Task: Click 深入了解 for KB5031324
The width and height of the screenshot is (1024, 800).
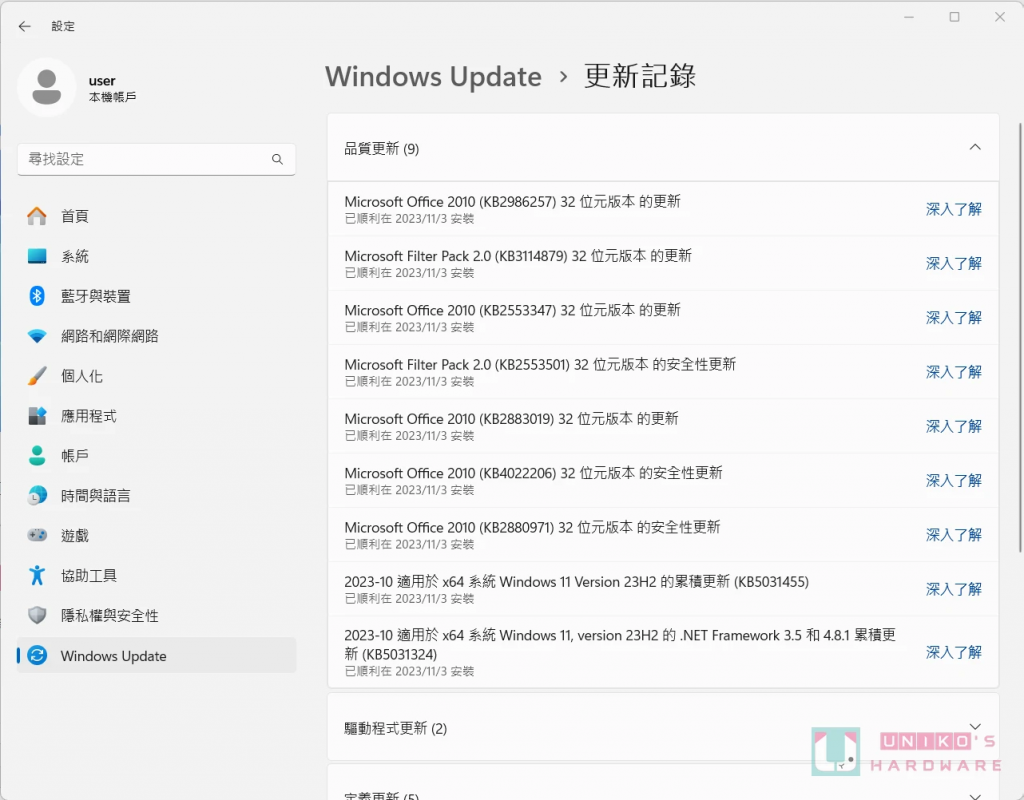Action: pos(953,652)
